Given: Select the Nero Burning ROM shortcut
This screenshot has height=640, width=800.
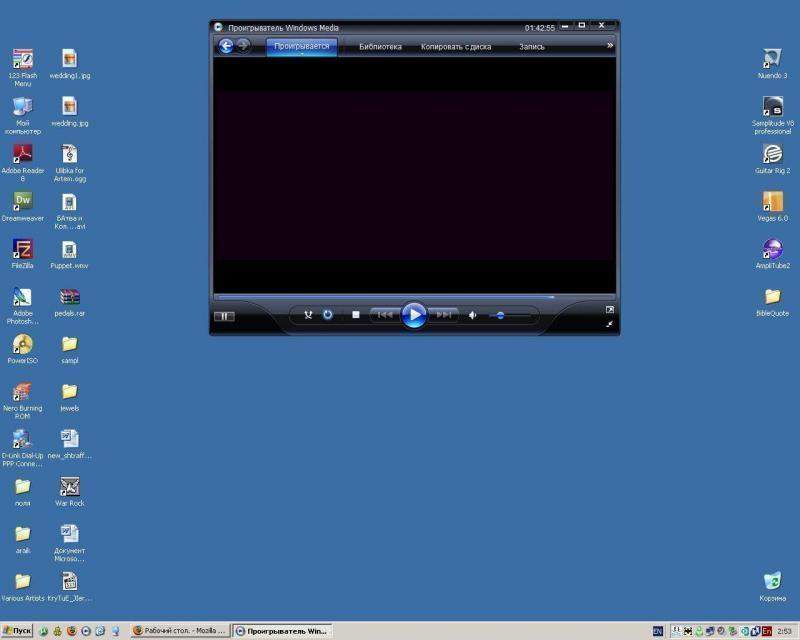Looking at the screenshot, I should click(x=22, y=401).
